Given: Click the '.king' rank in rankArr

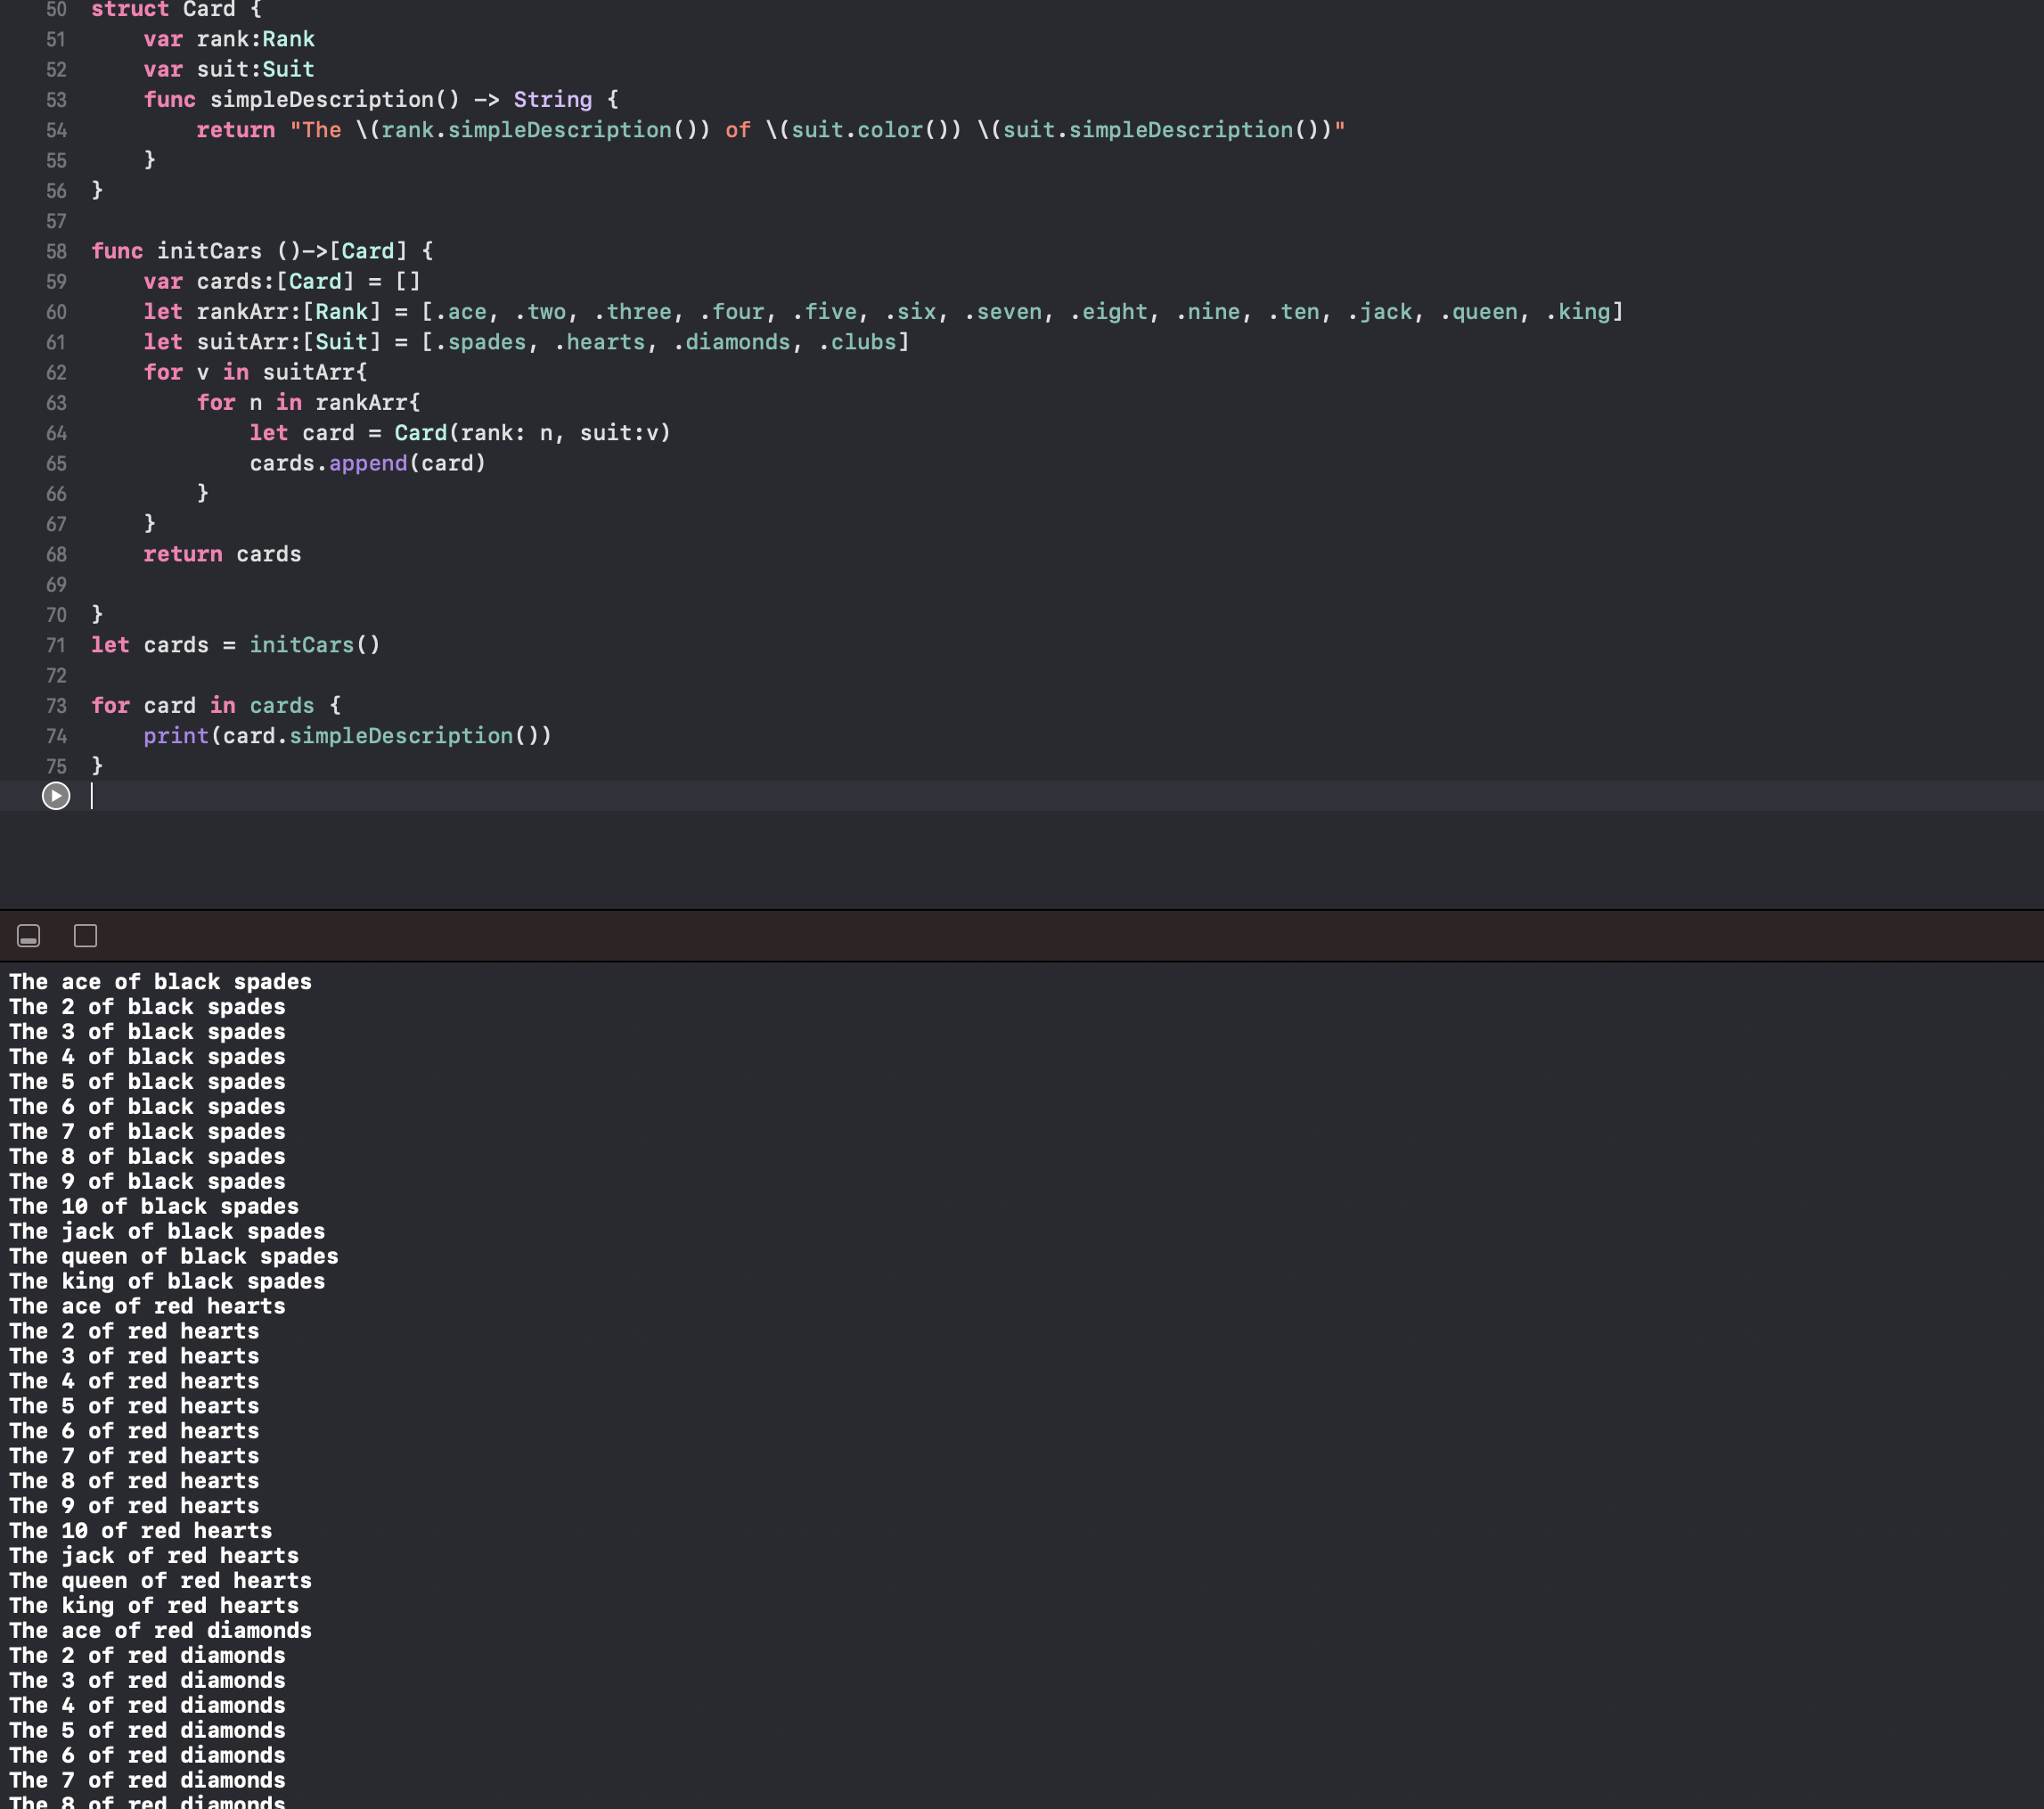Looking at the screenshot, I should click(1578, 312).
